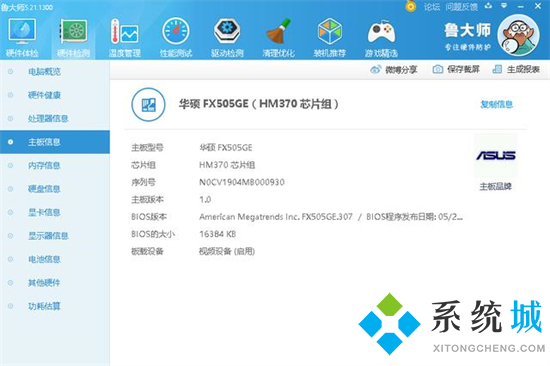Click the 16384 KB BIOS size value
Viewport: 550px width, 366px height.
[217, 234]
